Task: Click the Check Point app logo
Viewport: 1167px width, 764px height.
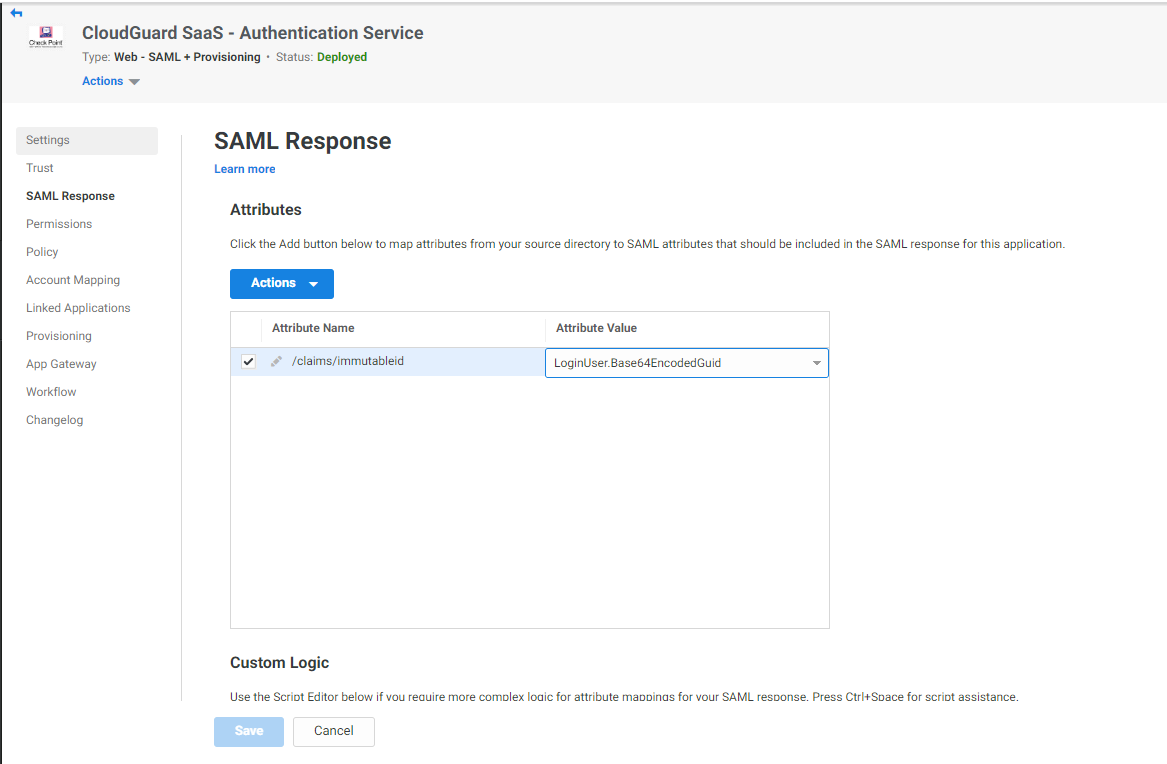Action: pos(46,36)
